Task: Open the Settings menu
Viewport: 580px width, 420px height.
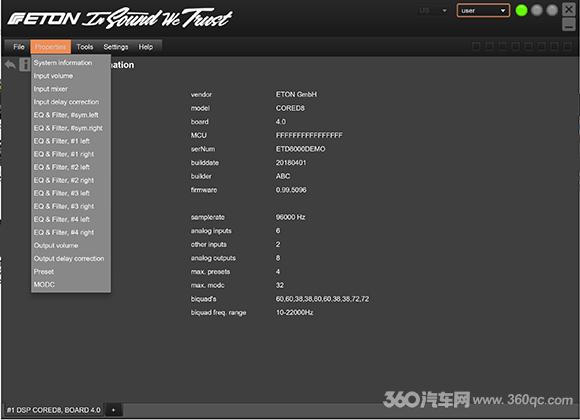Action: pos(116,47)
